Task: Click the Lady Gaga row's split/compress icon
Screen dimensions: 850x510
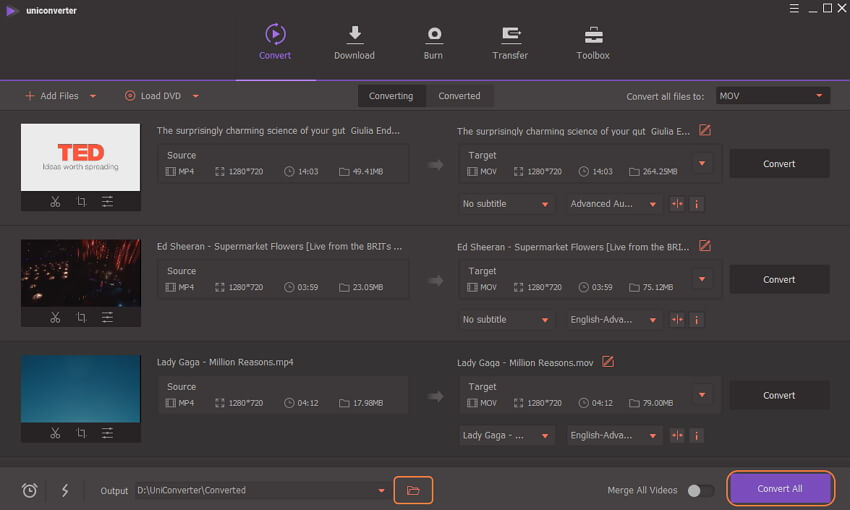Action: 678,435
